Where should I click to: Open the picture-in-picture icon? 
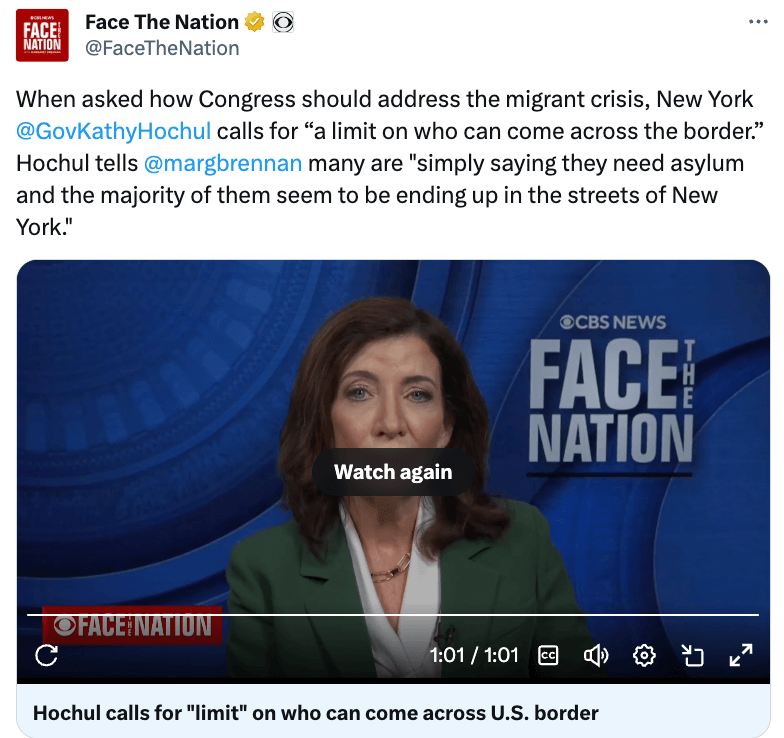[692, 655]
